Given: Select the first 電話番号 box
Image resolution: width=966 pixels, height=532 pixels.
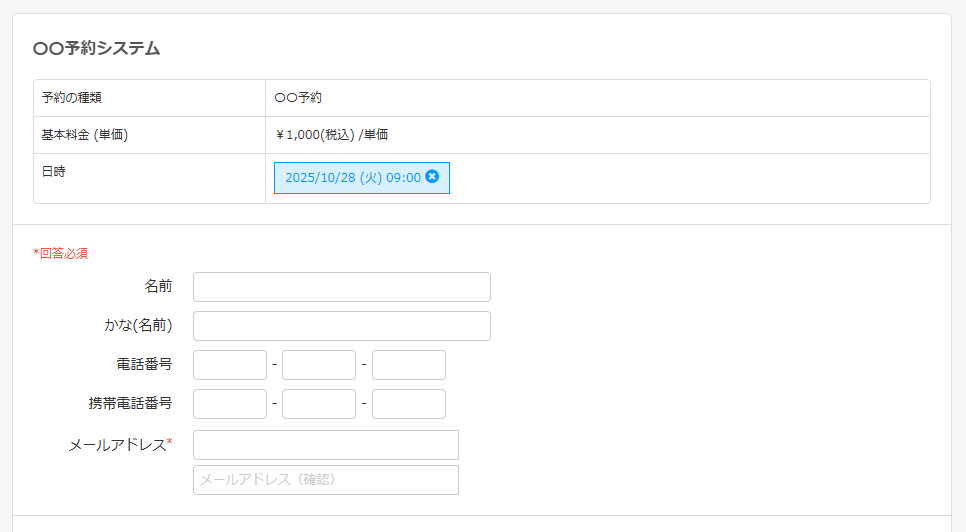Looking at the screenshot, I should (229, 365).
